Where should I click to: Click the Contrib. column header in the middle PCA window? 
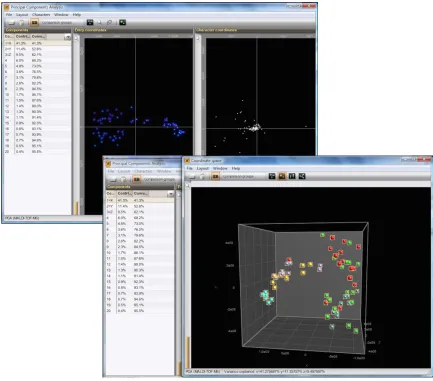(124, 194)
